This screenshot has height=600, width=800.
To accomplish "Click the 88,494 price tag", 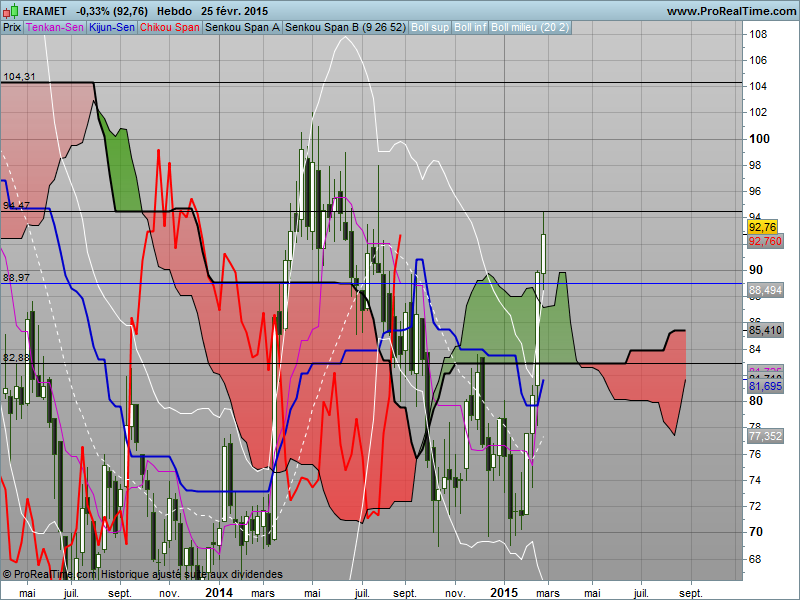I will [x=765, y=290].
